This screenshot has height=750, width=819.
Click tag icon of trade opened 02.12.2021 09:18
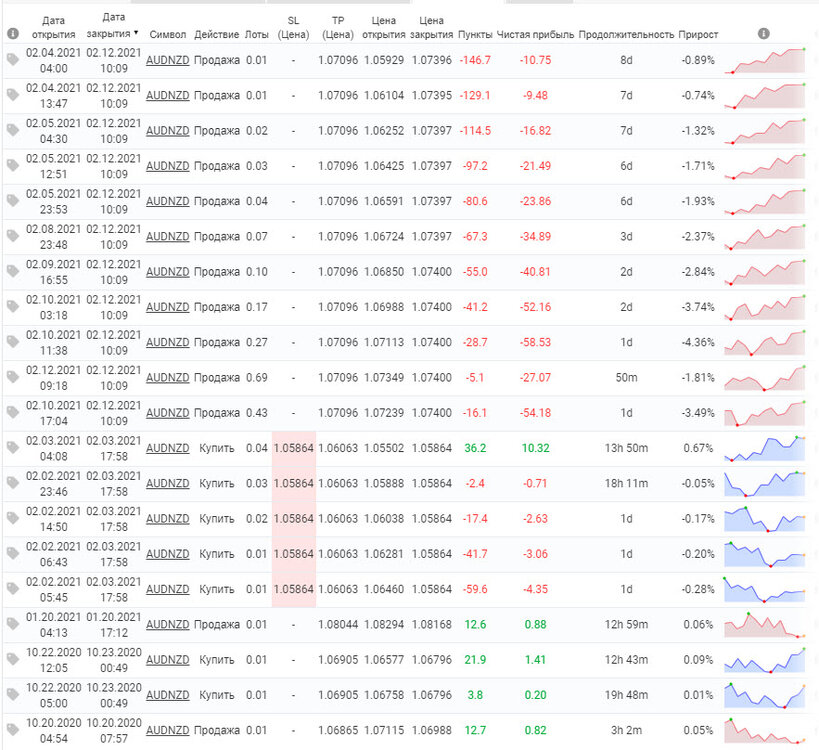13,377
